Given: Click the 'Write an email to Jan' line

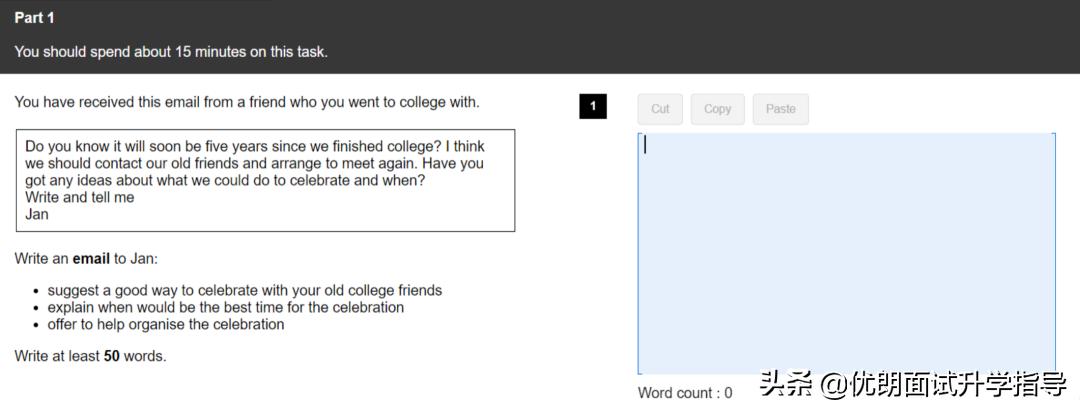Looking at the screenshot, I should 86,259.
